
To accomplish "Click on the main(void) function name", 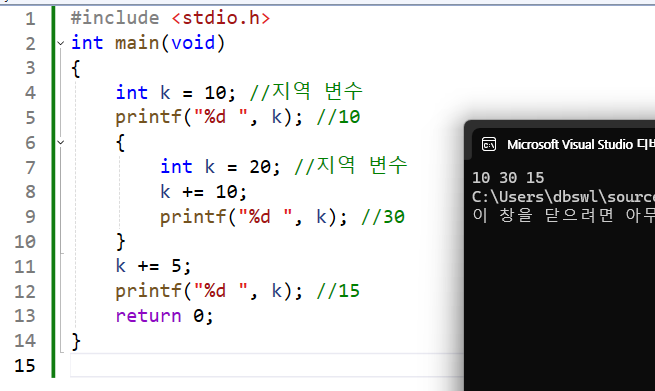I will (x=170, y=43).
